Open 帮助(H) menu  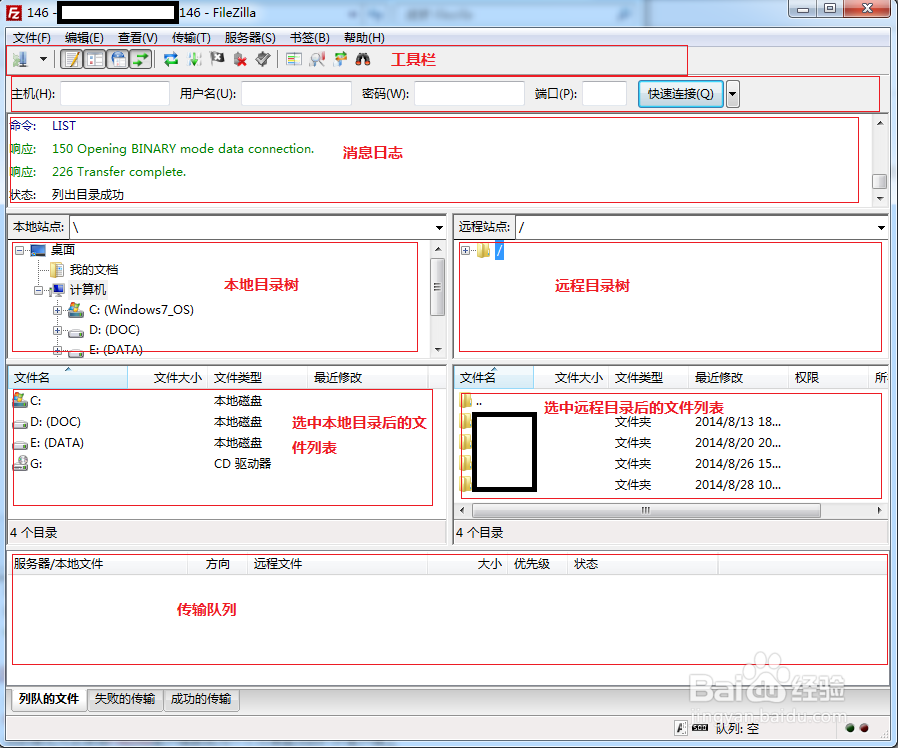364,38
